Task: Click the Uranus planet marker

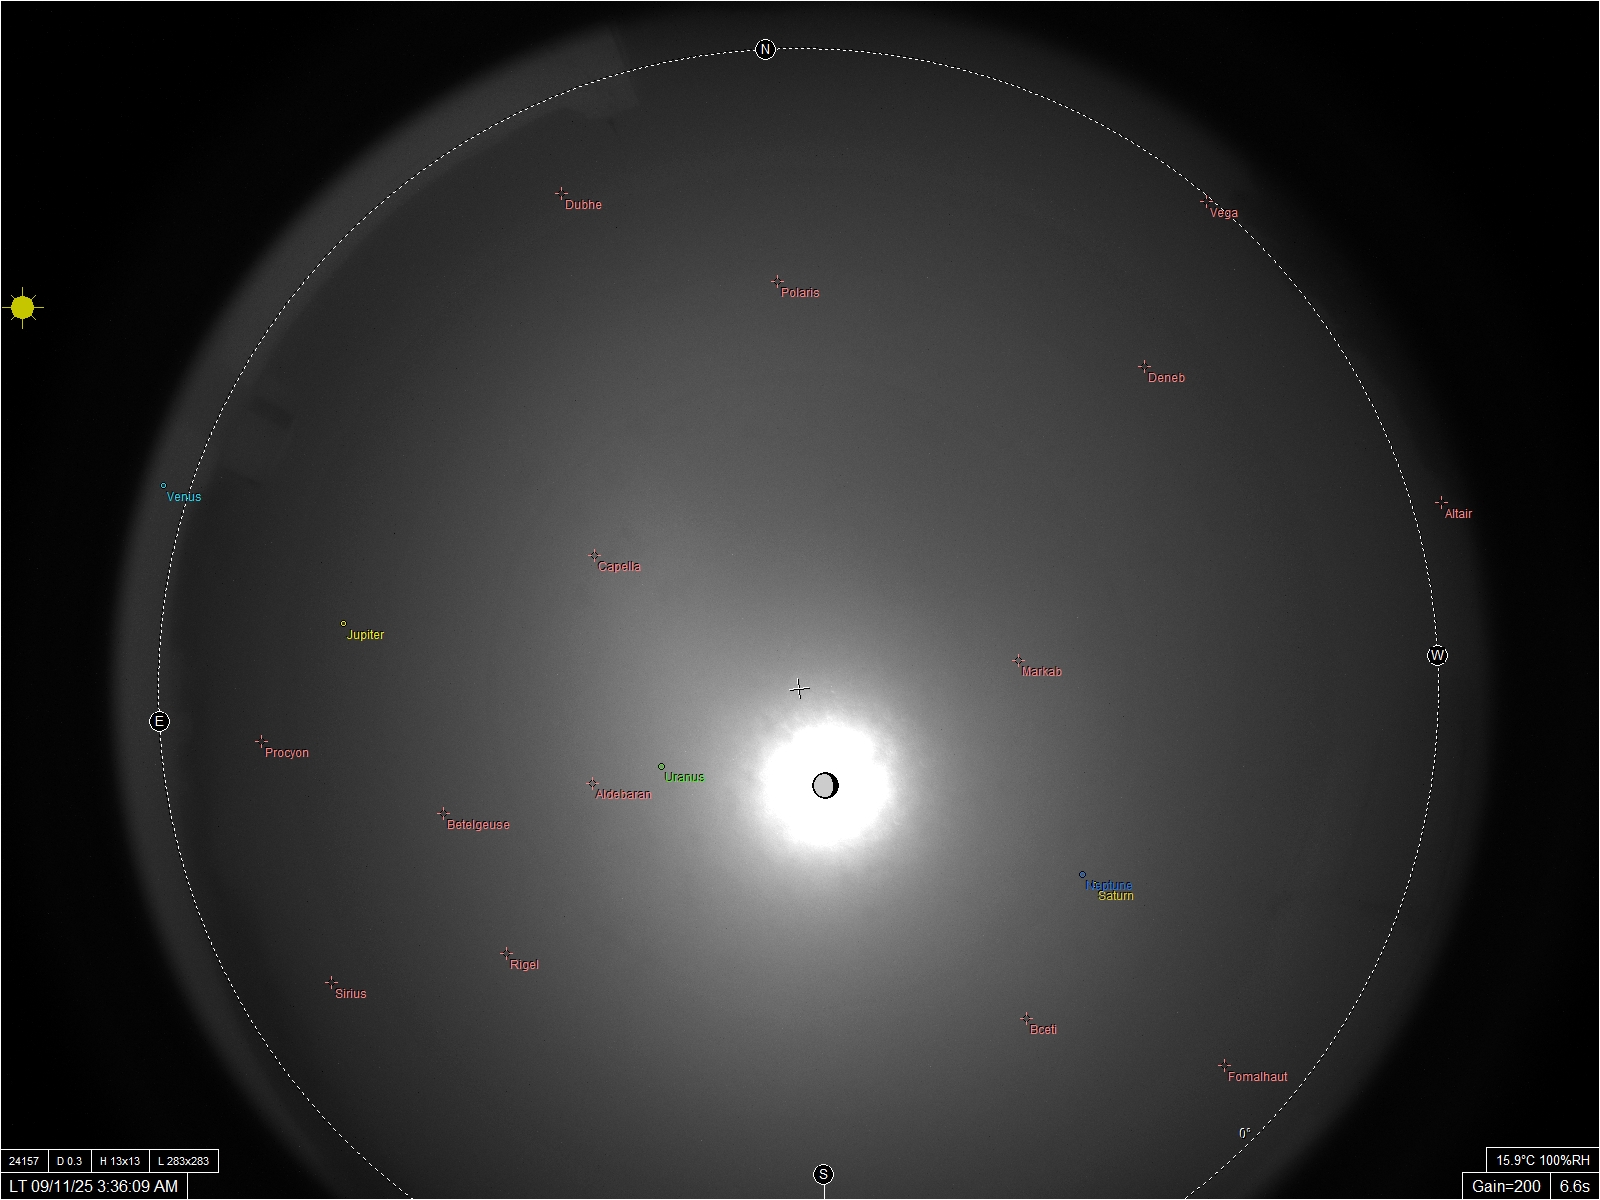Action: 661,767
